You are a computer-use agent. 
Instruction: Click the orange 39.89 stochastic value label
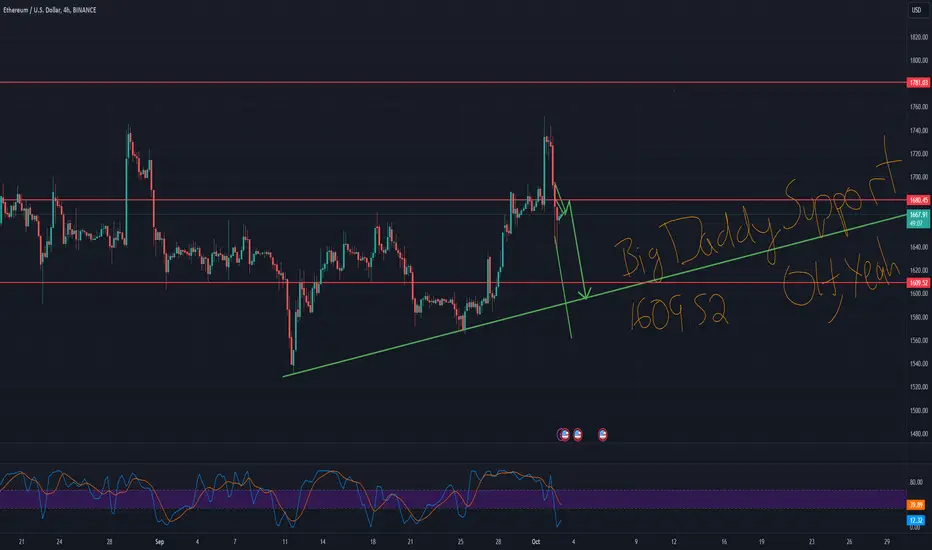[915, 505]
